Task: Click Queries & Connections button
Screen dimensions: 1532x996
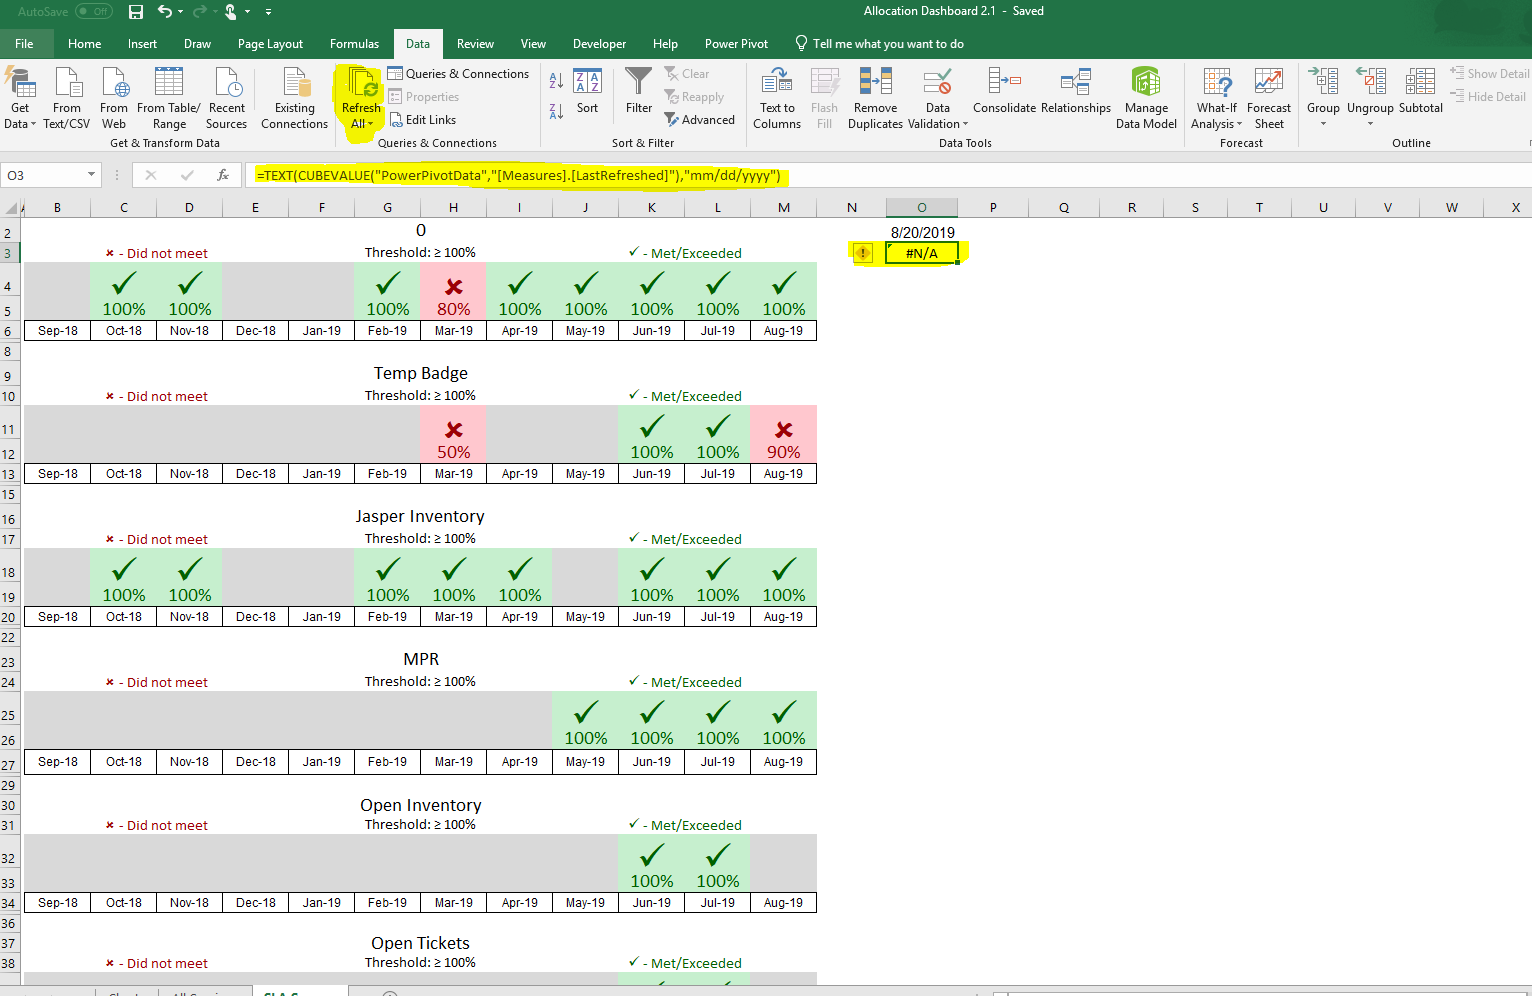Action: 458,74
